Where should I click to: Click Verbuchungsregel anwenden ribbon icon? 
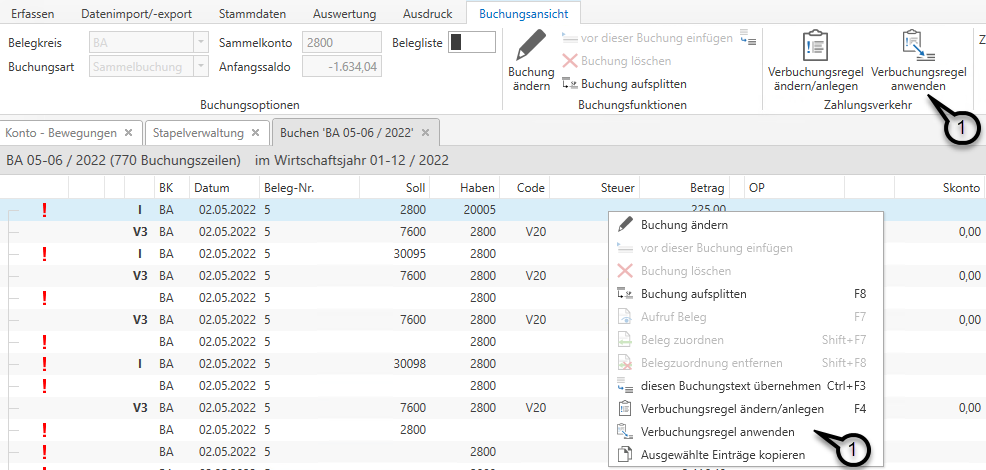[918, 49]
